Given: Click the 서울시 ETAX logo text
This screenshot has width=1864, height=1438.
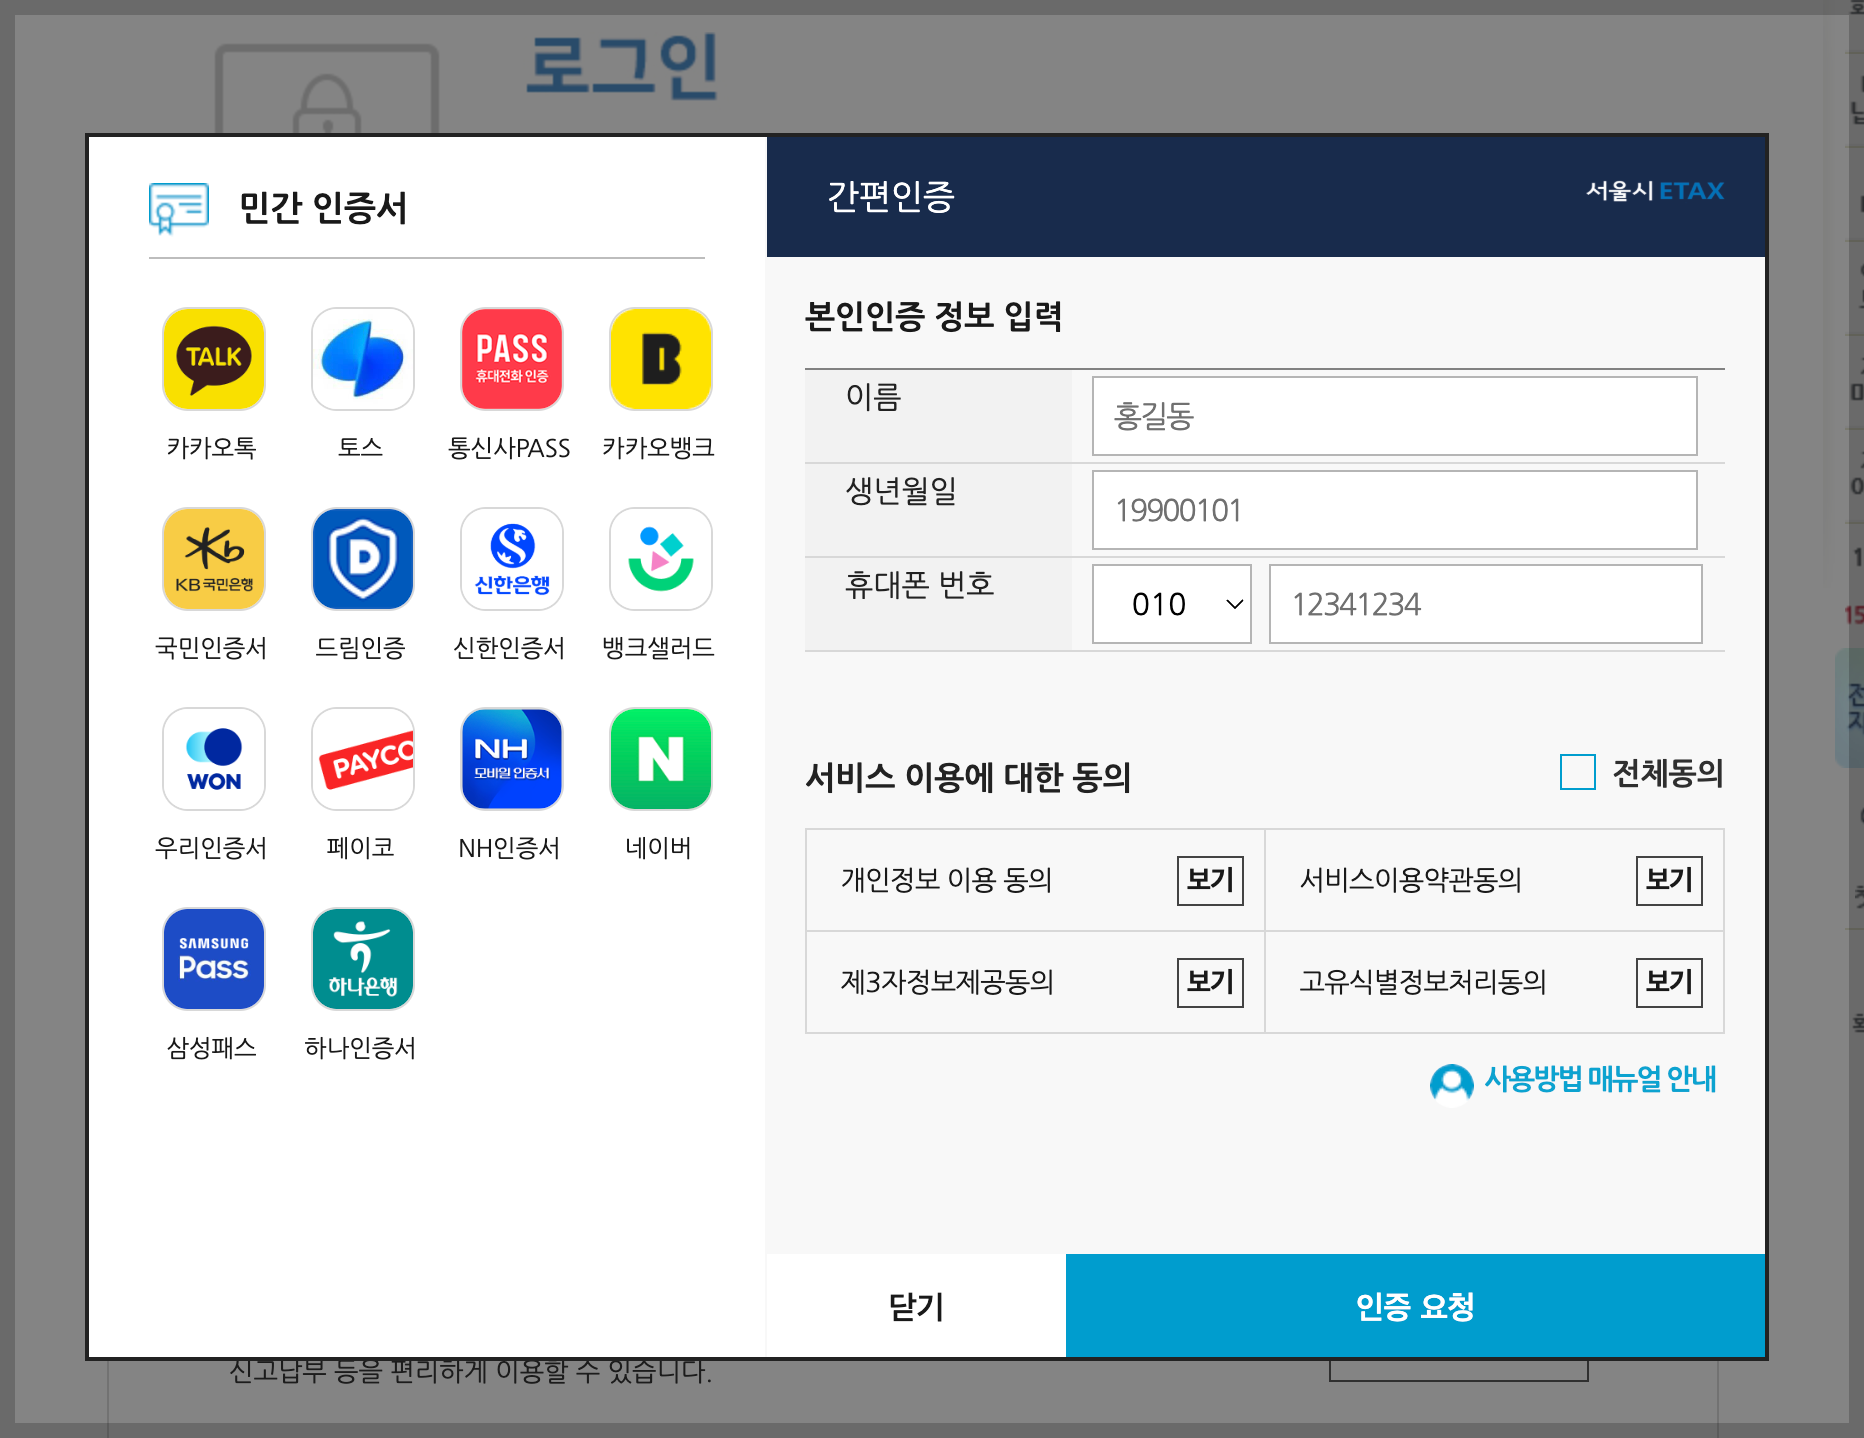Looking at the screenshot, I should point(1655,191).
